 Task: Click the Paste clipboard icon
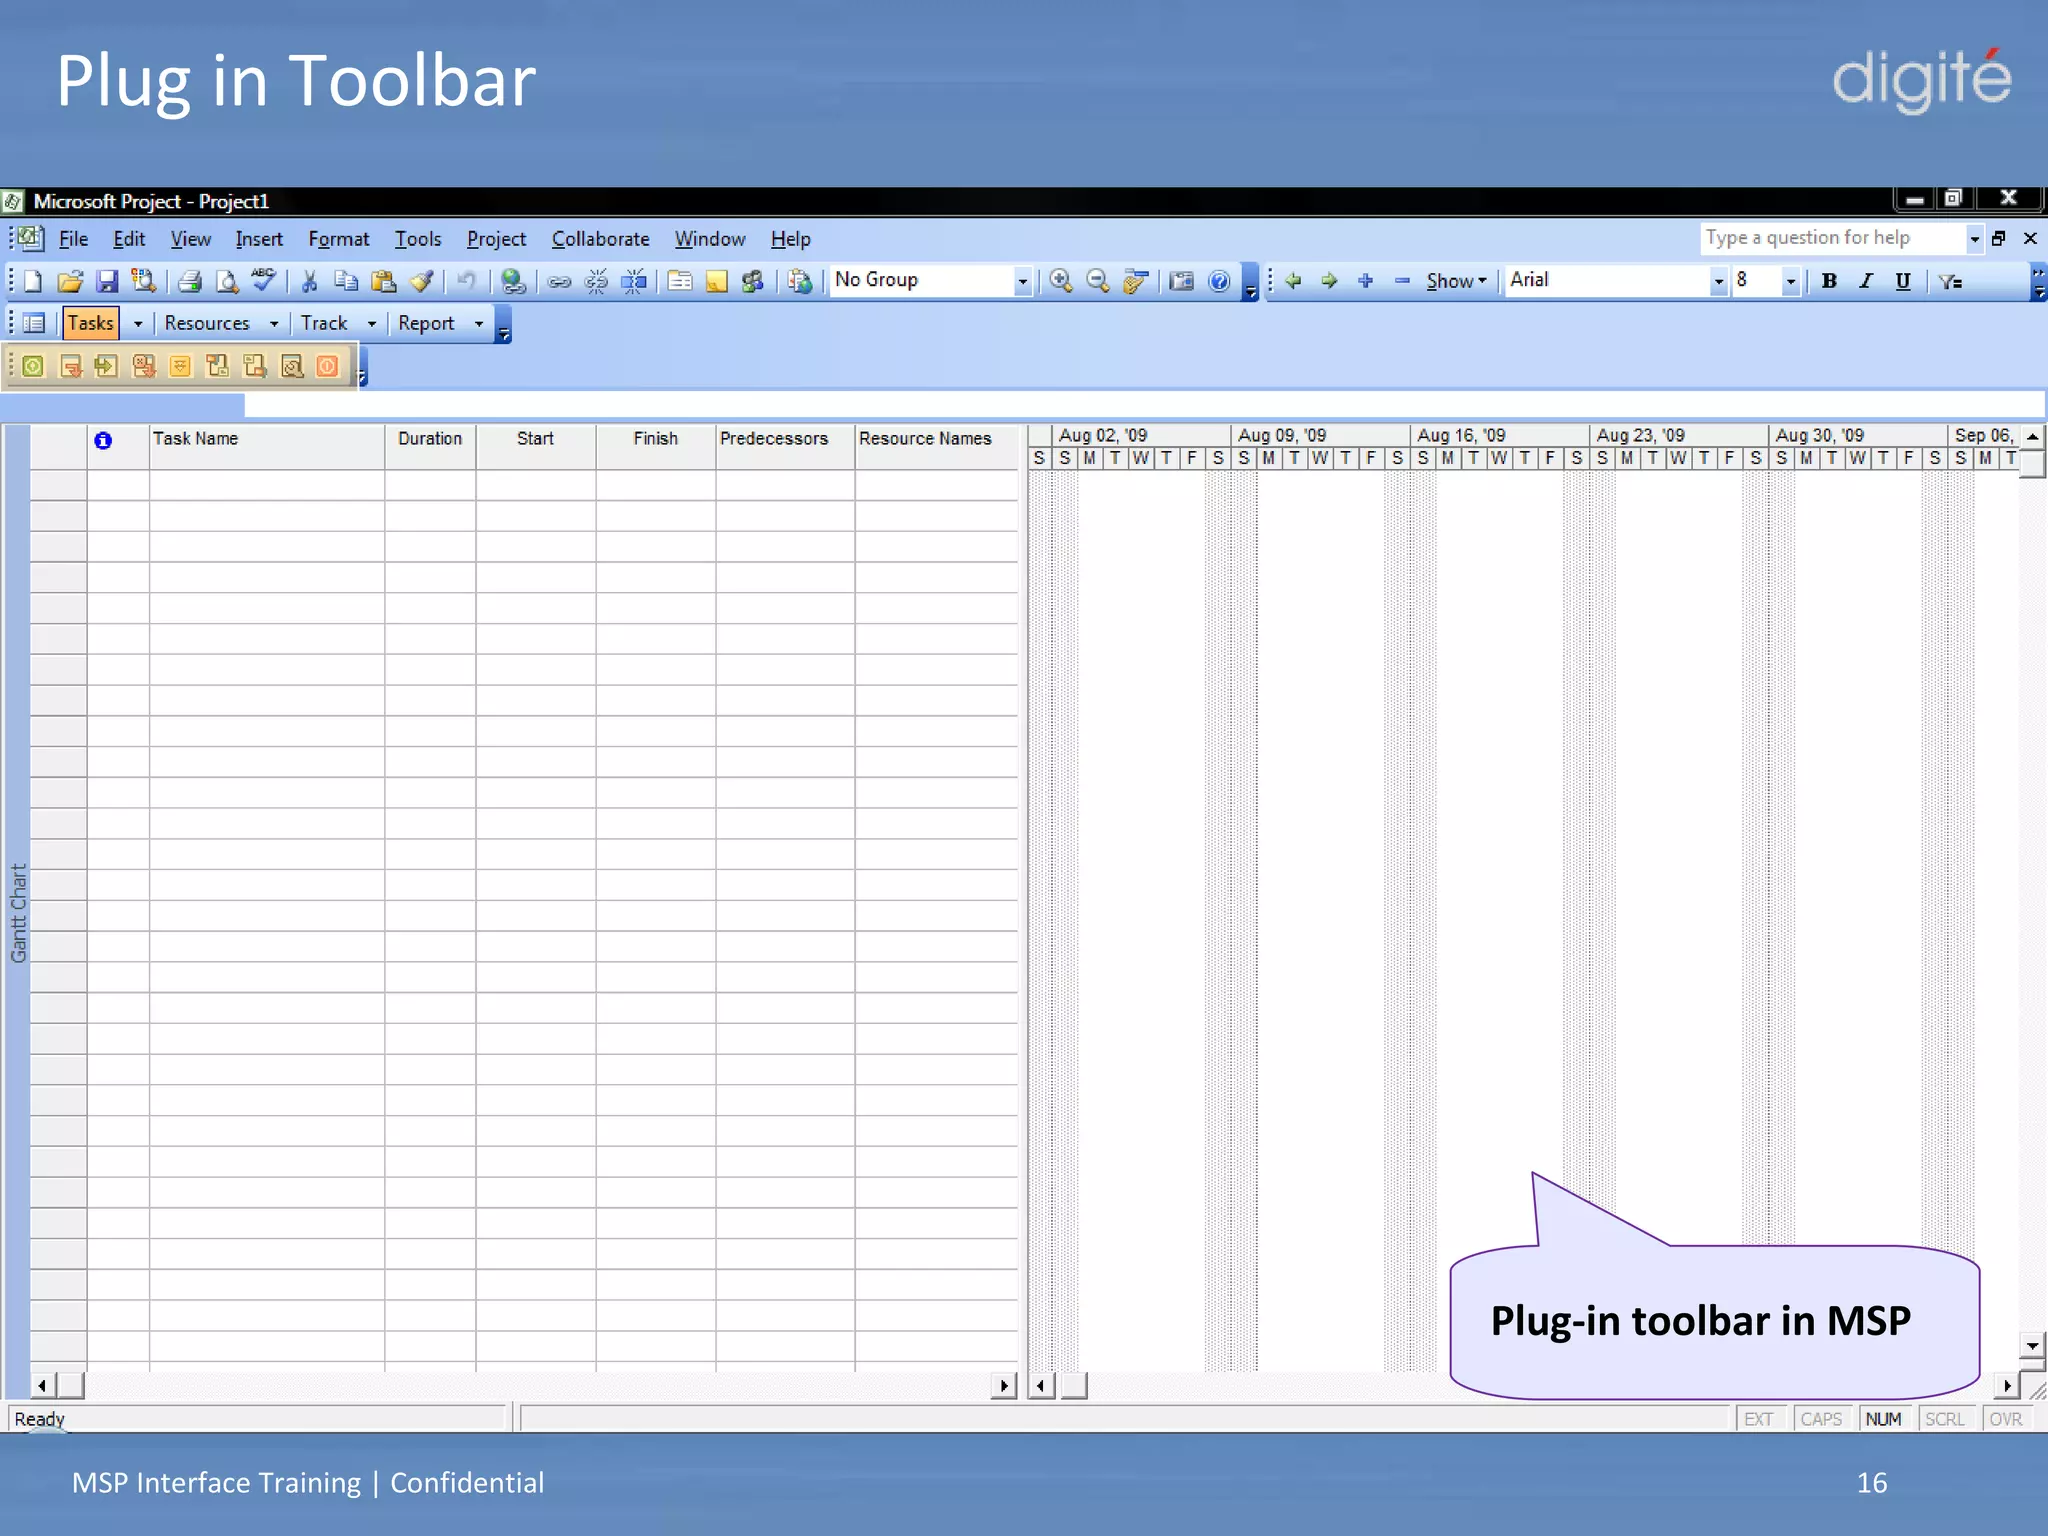click(384, 281)
